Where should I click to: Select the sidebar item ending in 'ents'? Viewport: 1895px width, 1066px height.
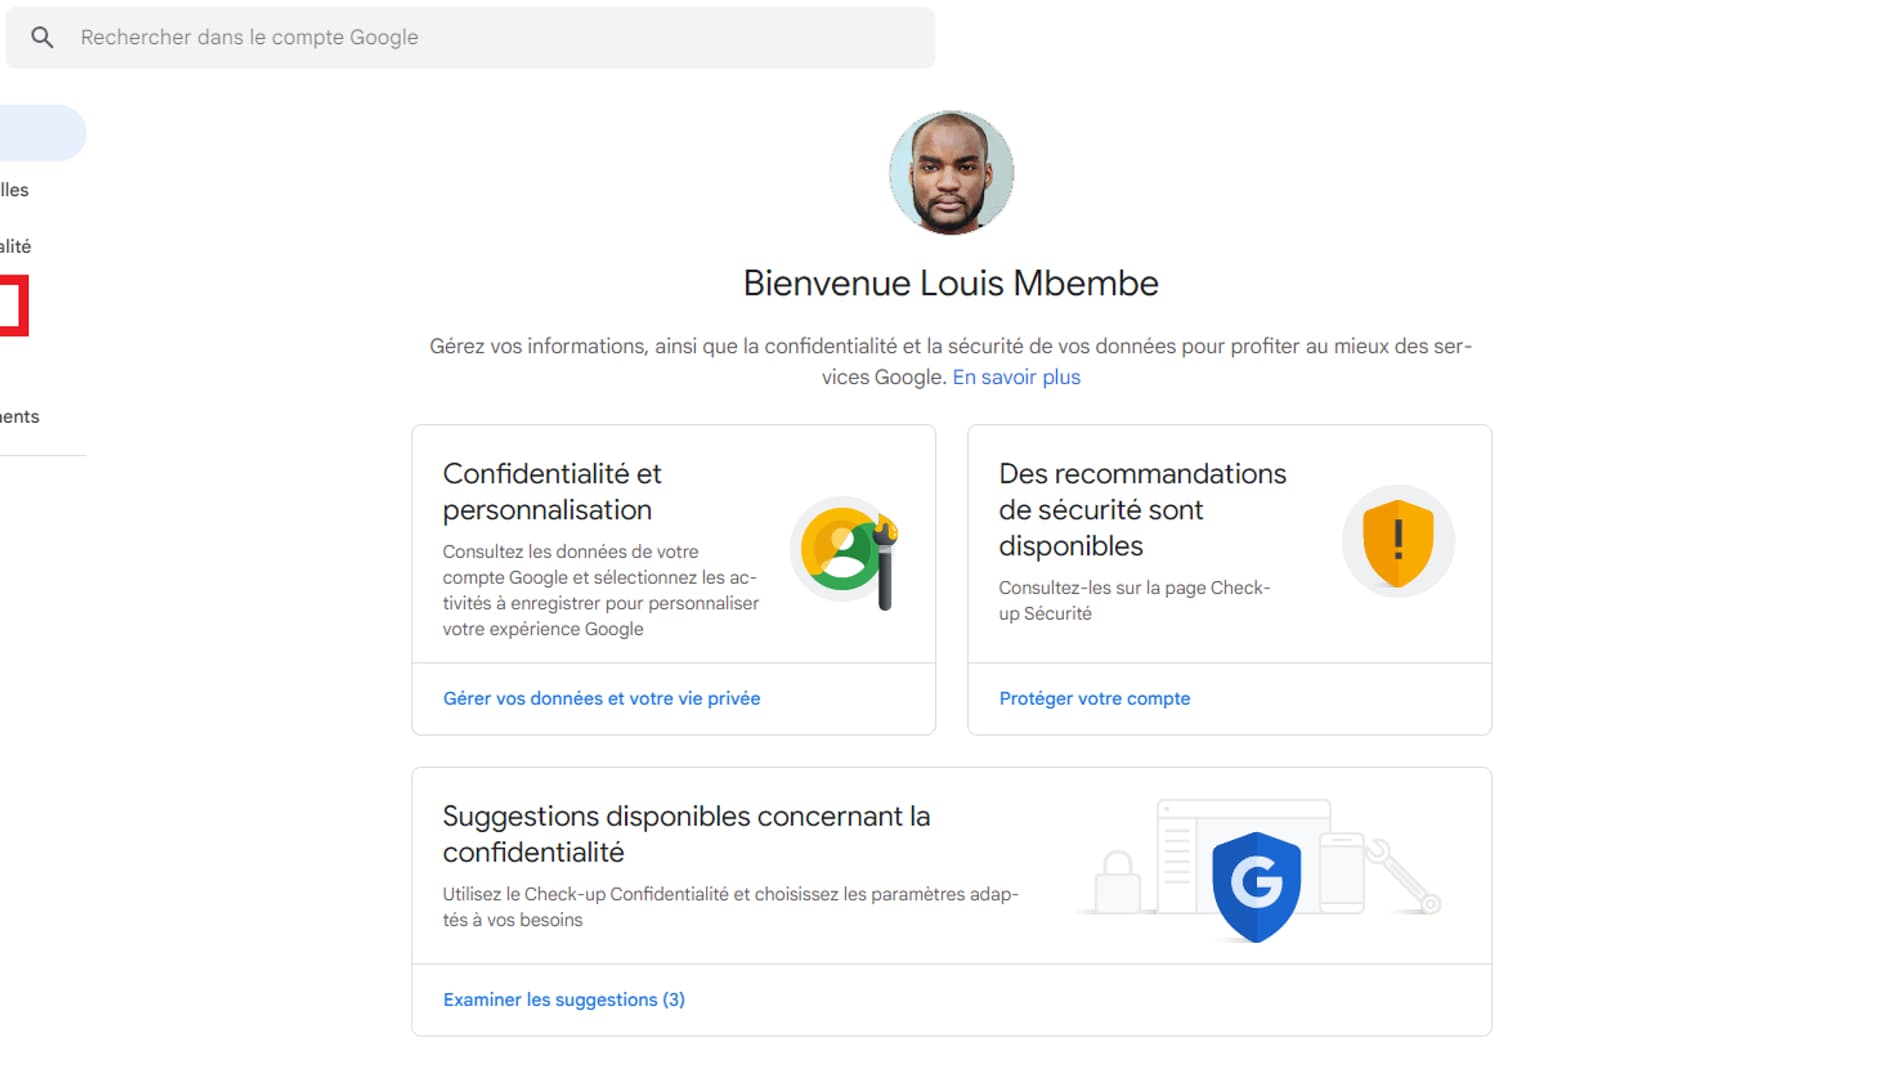[19, 417]
